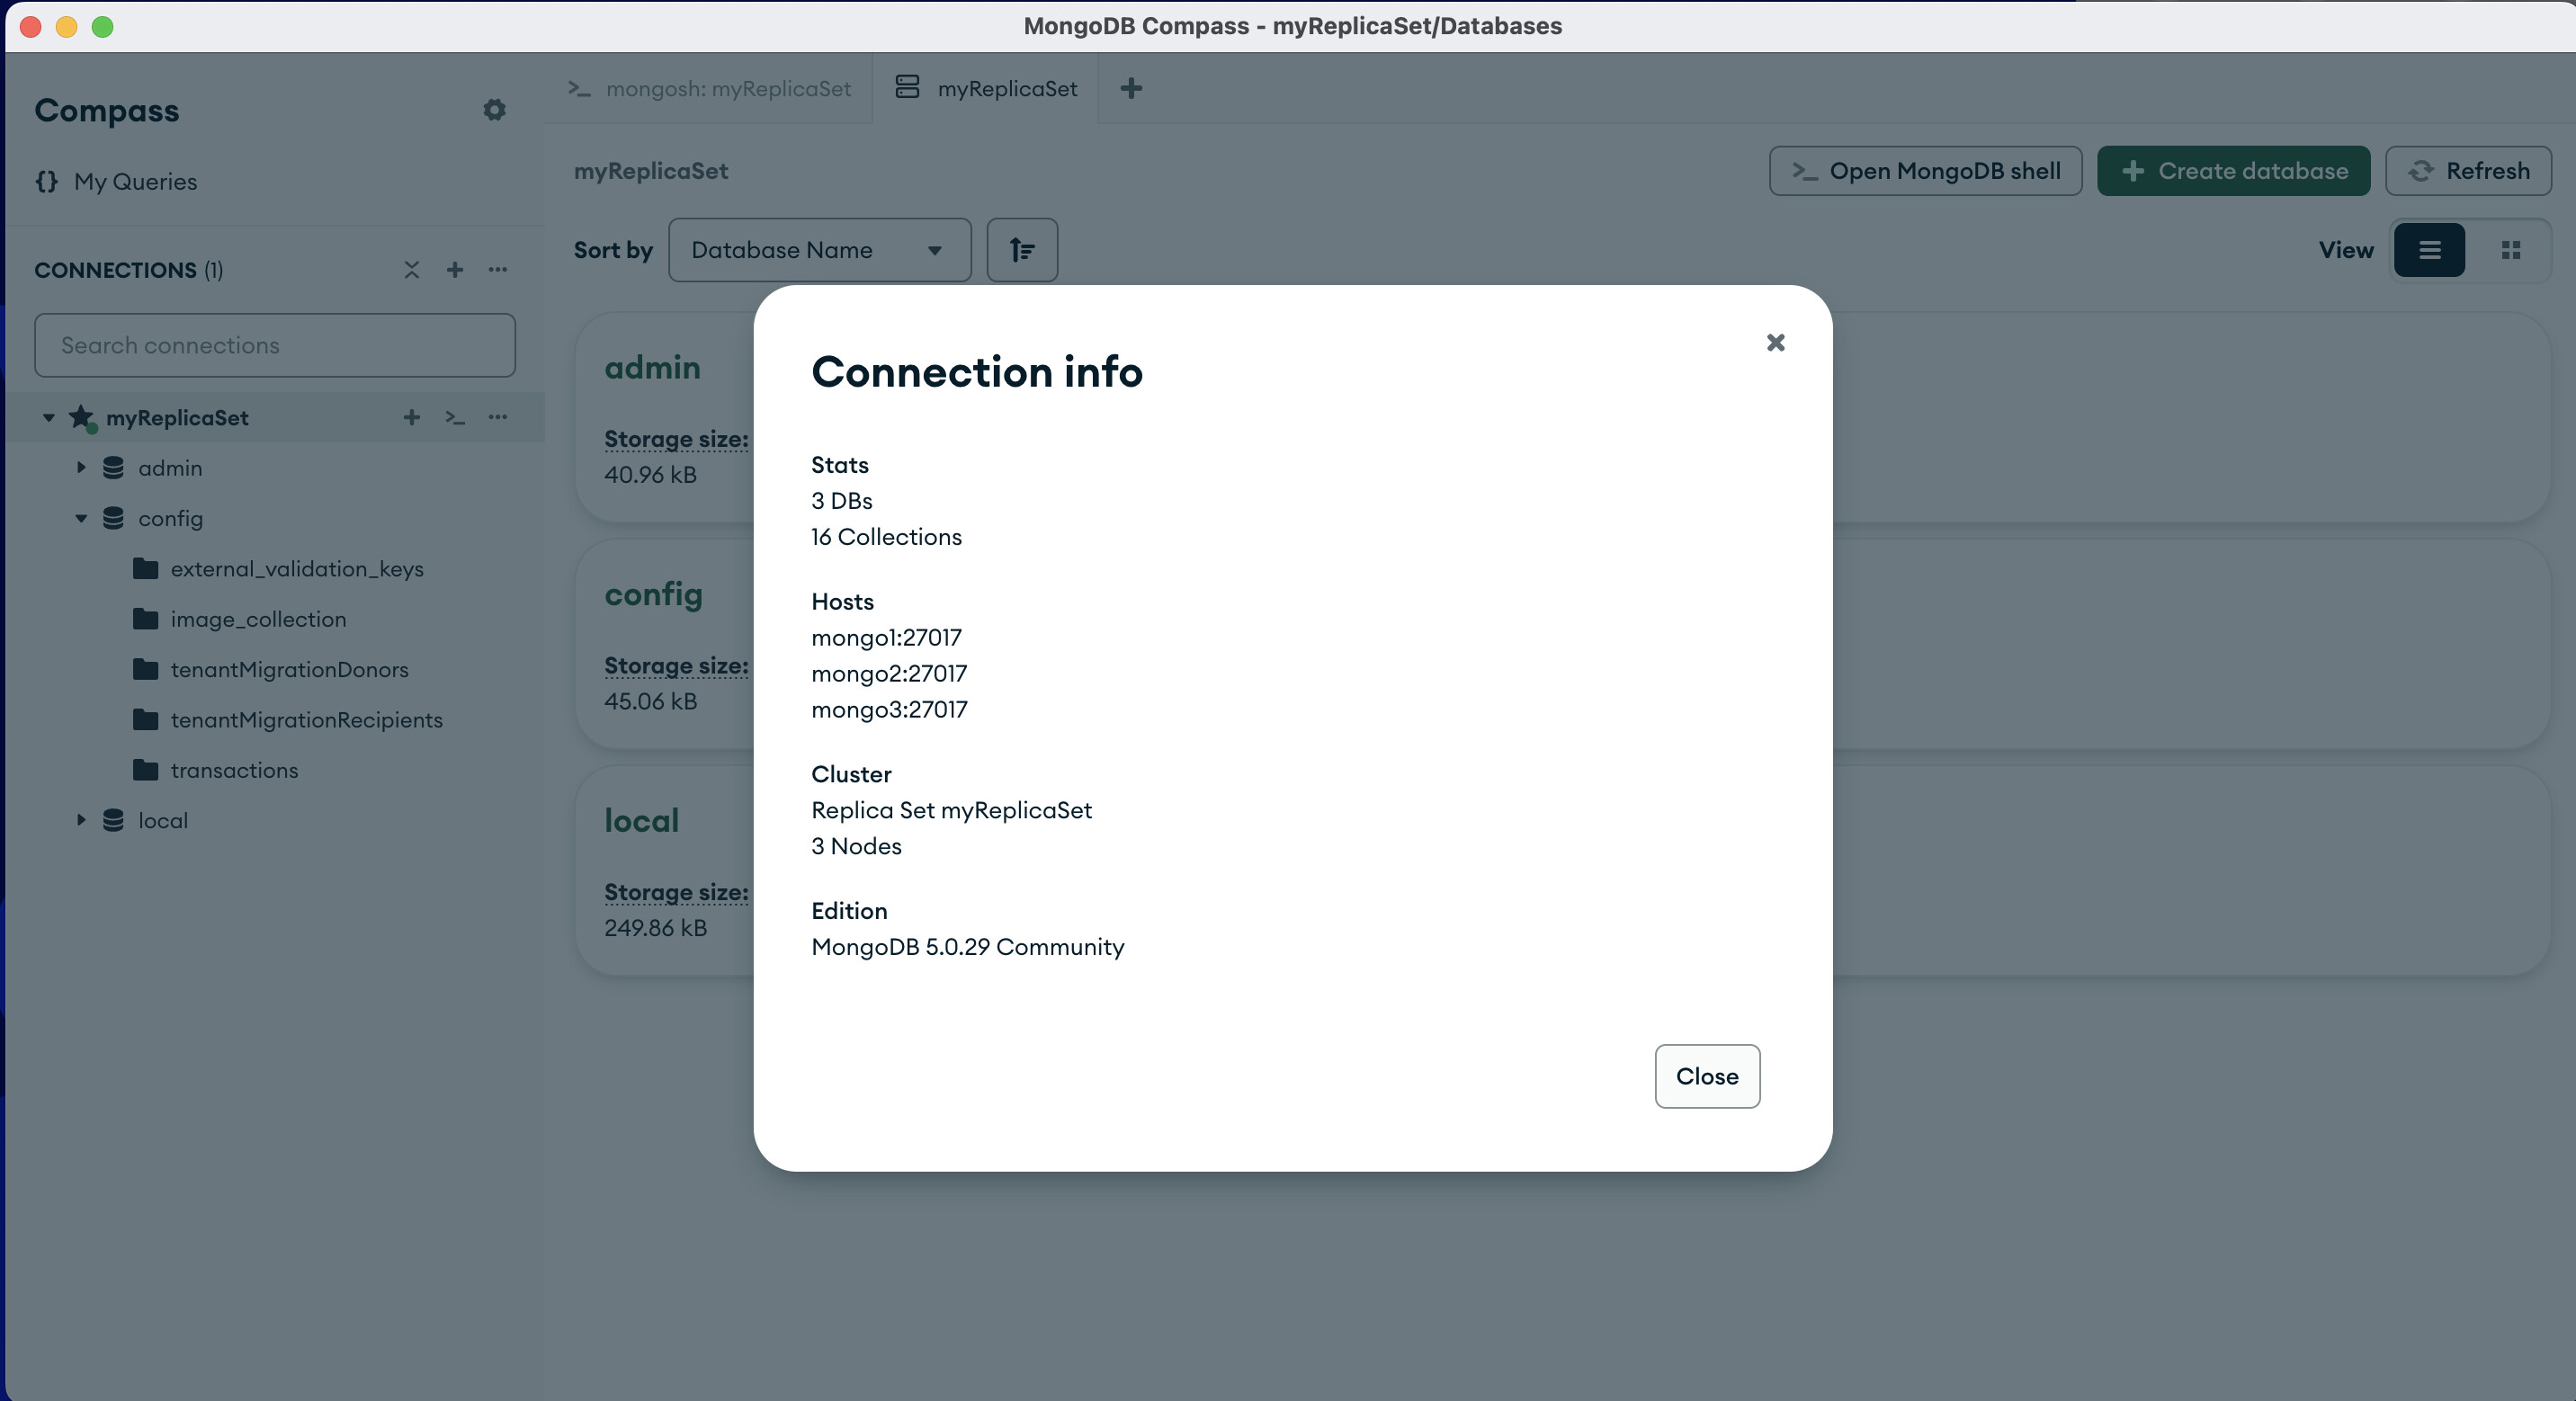Select the image_collection collection

click(258, 619)
